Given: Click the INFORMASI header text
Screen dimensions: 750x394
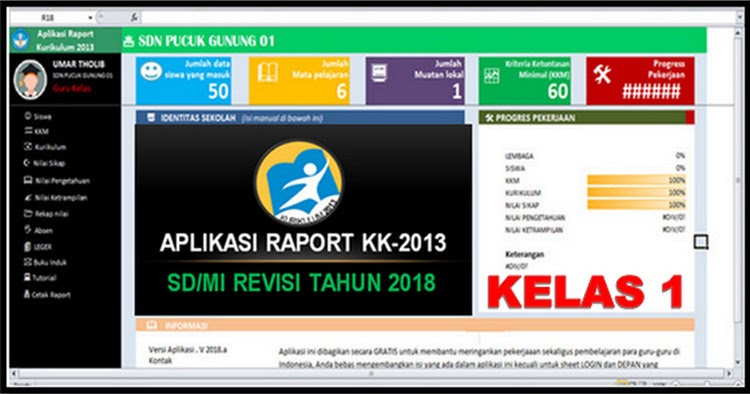Looking at the screenshot, I should tap(186, 326).
